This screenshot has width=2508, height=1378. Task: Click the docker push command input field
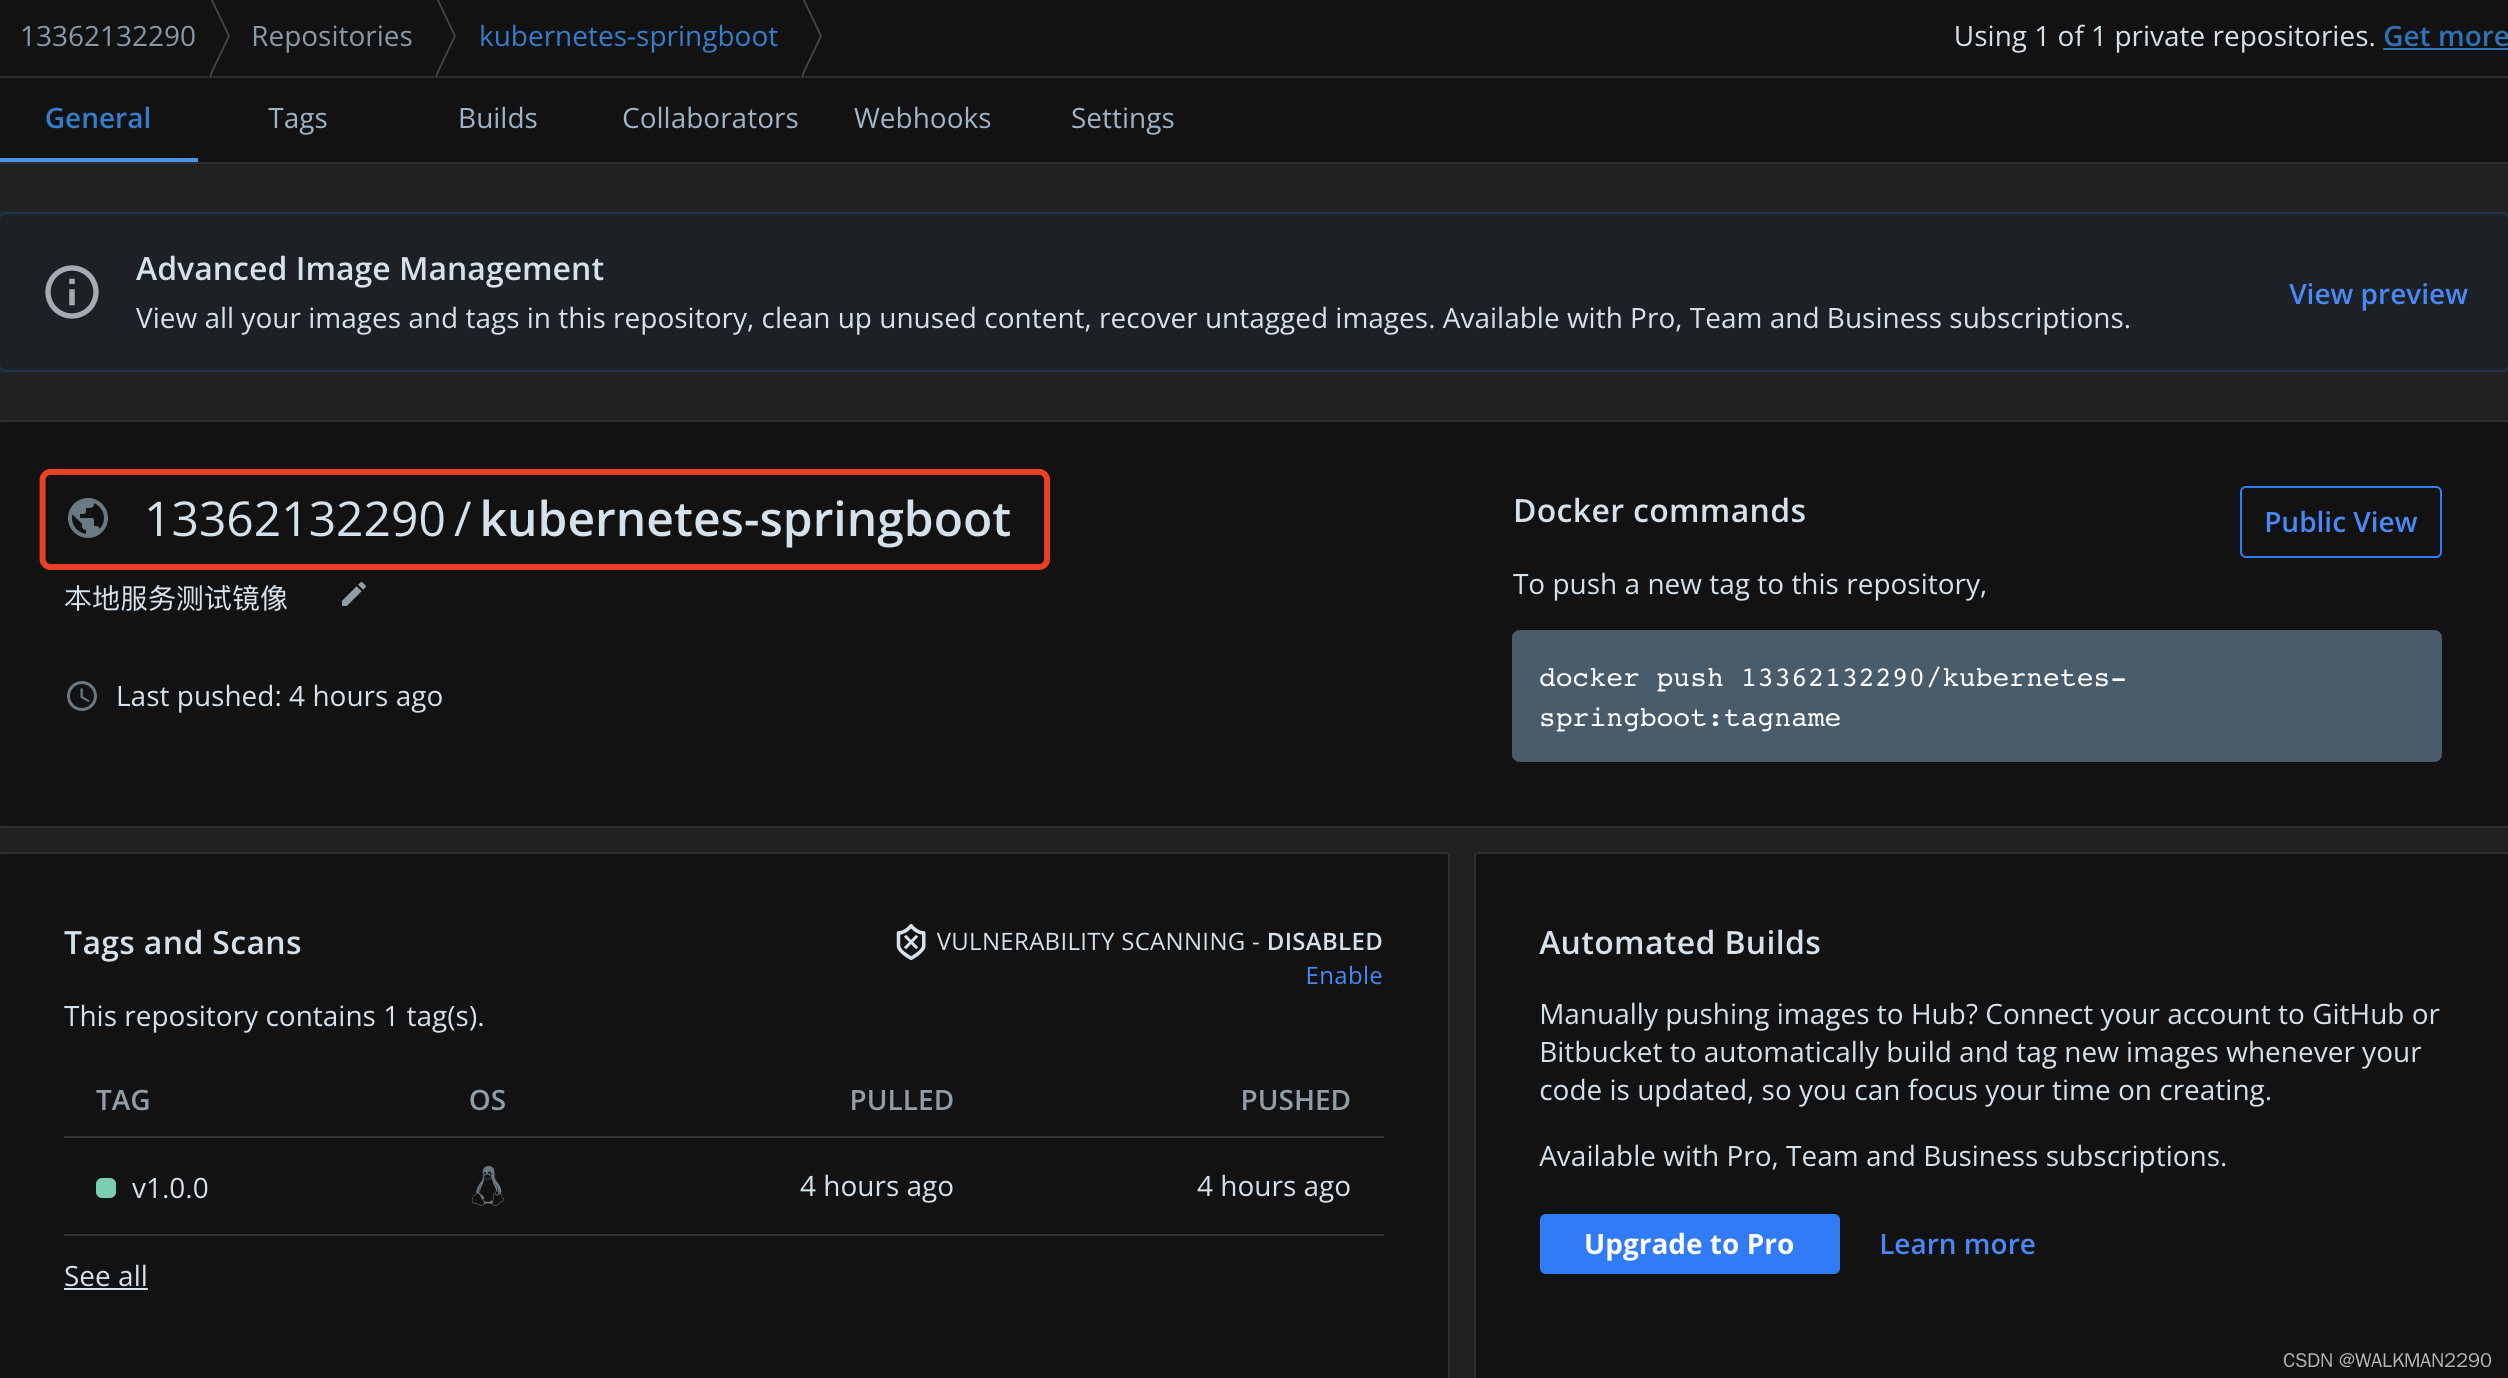[x=1977, y=697]
